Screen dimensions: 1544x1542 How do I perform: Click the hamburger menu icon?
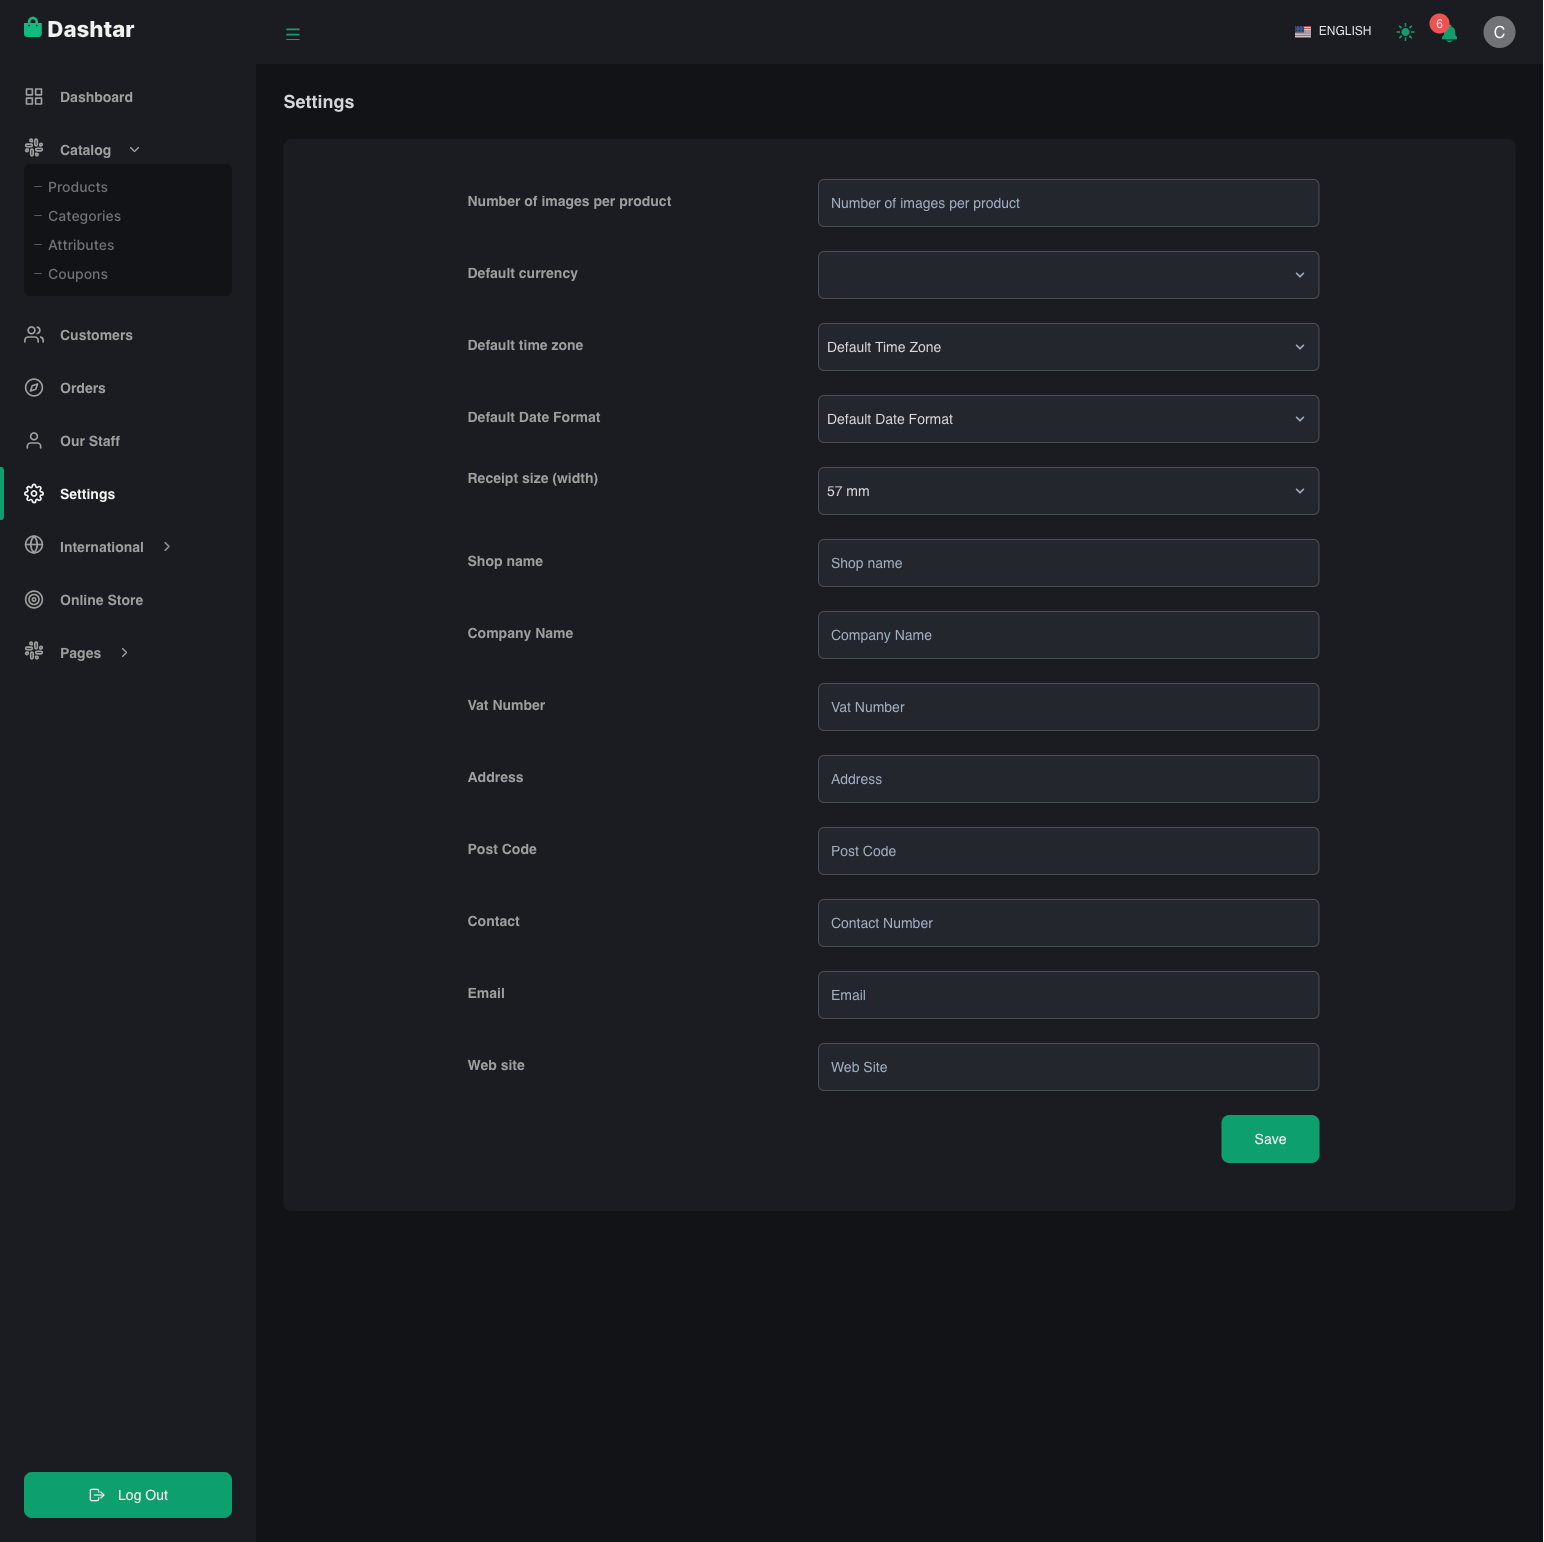pos(293,33)
